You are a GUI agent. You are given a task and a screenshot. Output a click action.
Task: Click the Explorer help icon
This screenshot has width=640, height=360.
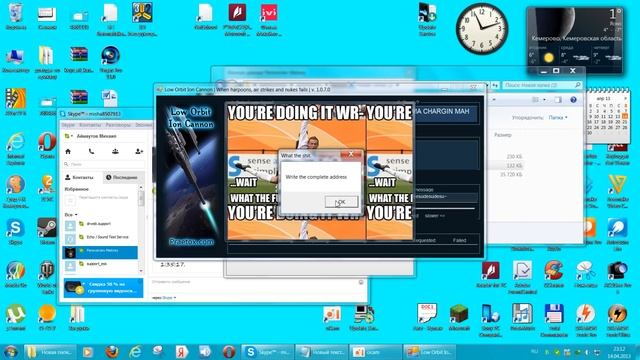click(573, 100)
